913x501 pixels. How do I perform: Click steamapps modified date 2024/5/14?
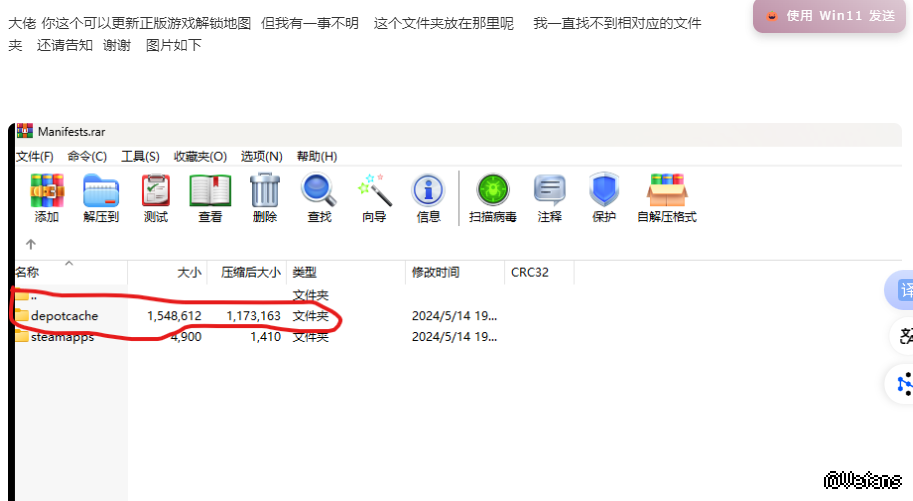[x=454, y=337]
